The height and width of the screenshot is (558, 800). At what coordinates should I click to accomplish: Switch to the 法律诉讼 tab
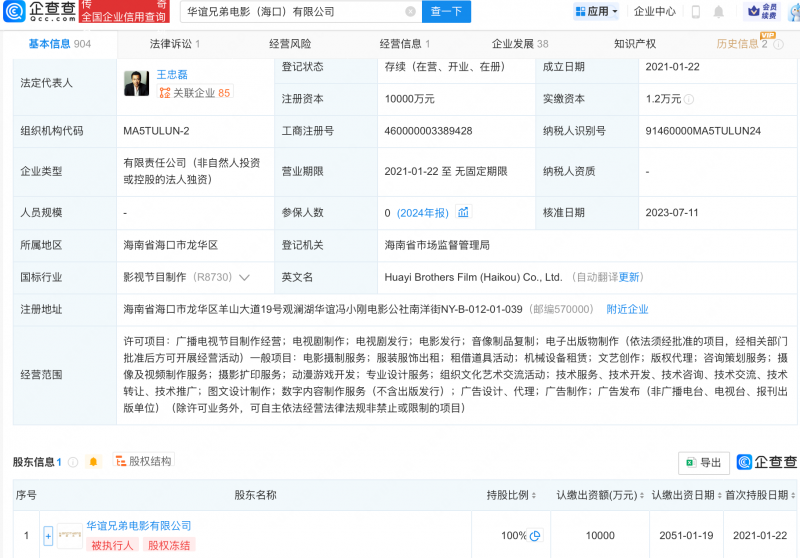coord(175,44)
